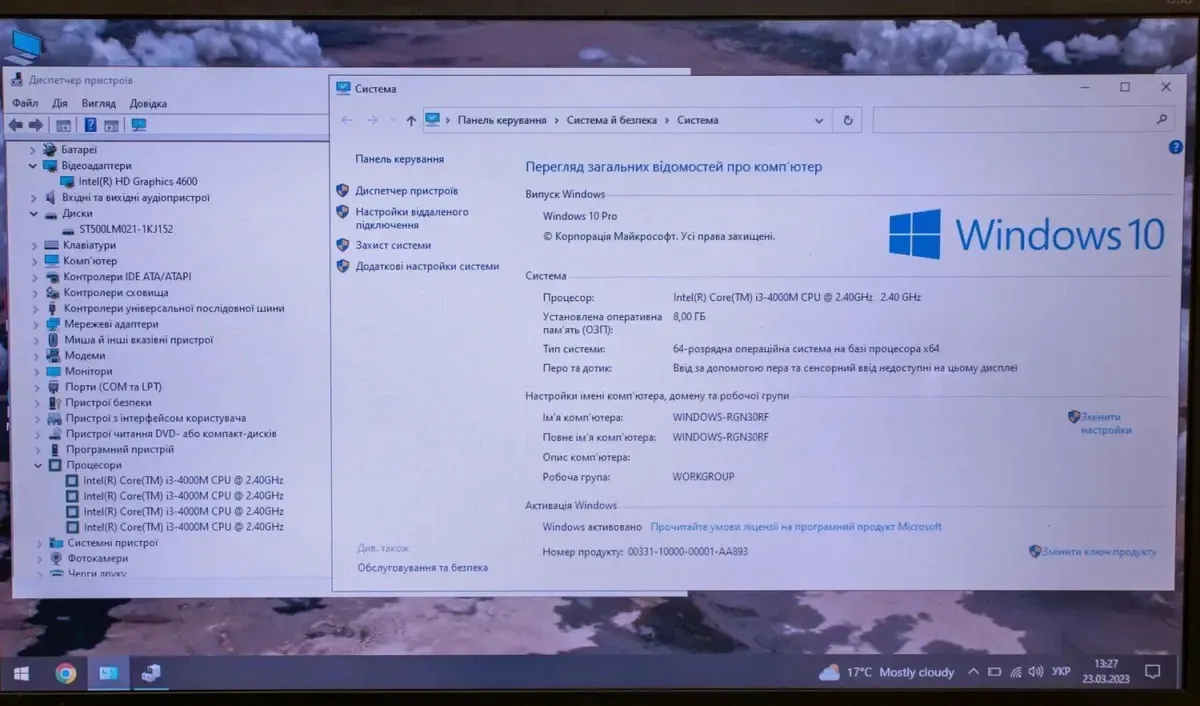The height and width of the screenshot is (706, 1200).
Task: Click the Диспетчер пристроїв sidebar link
Action: pyautogui.click(x=406, y=190)
